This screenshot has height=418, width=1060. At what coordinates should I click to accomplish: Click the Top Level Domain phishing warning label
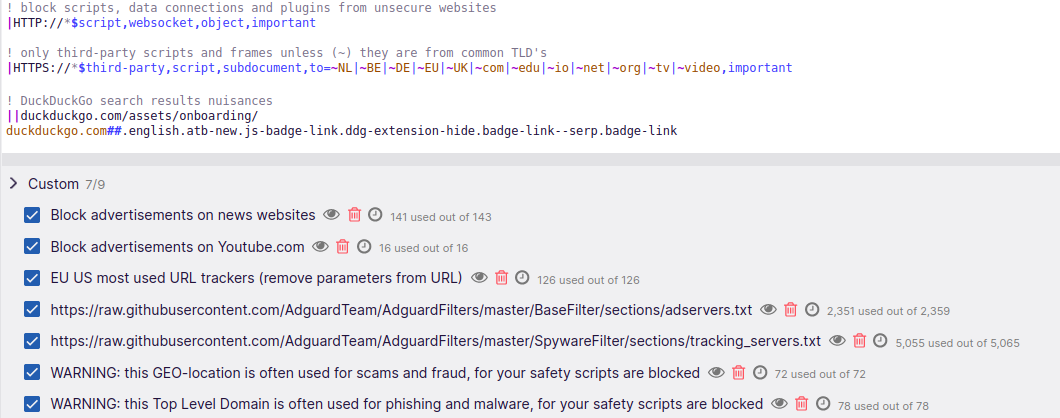click(x=406, y=404)
